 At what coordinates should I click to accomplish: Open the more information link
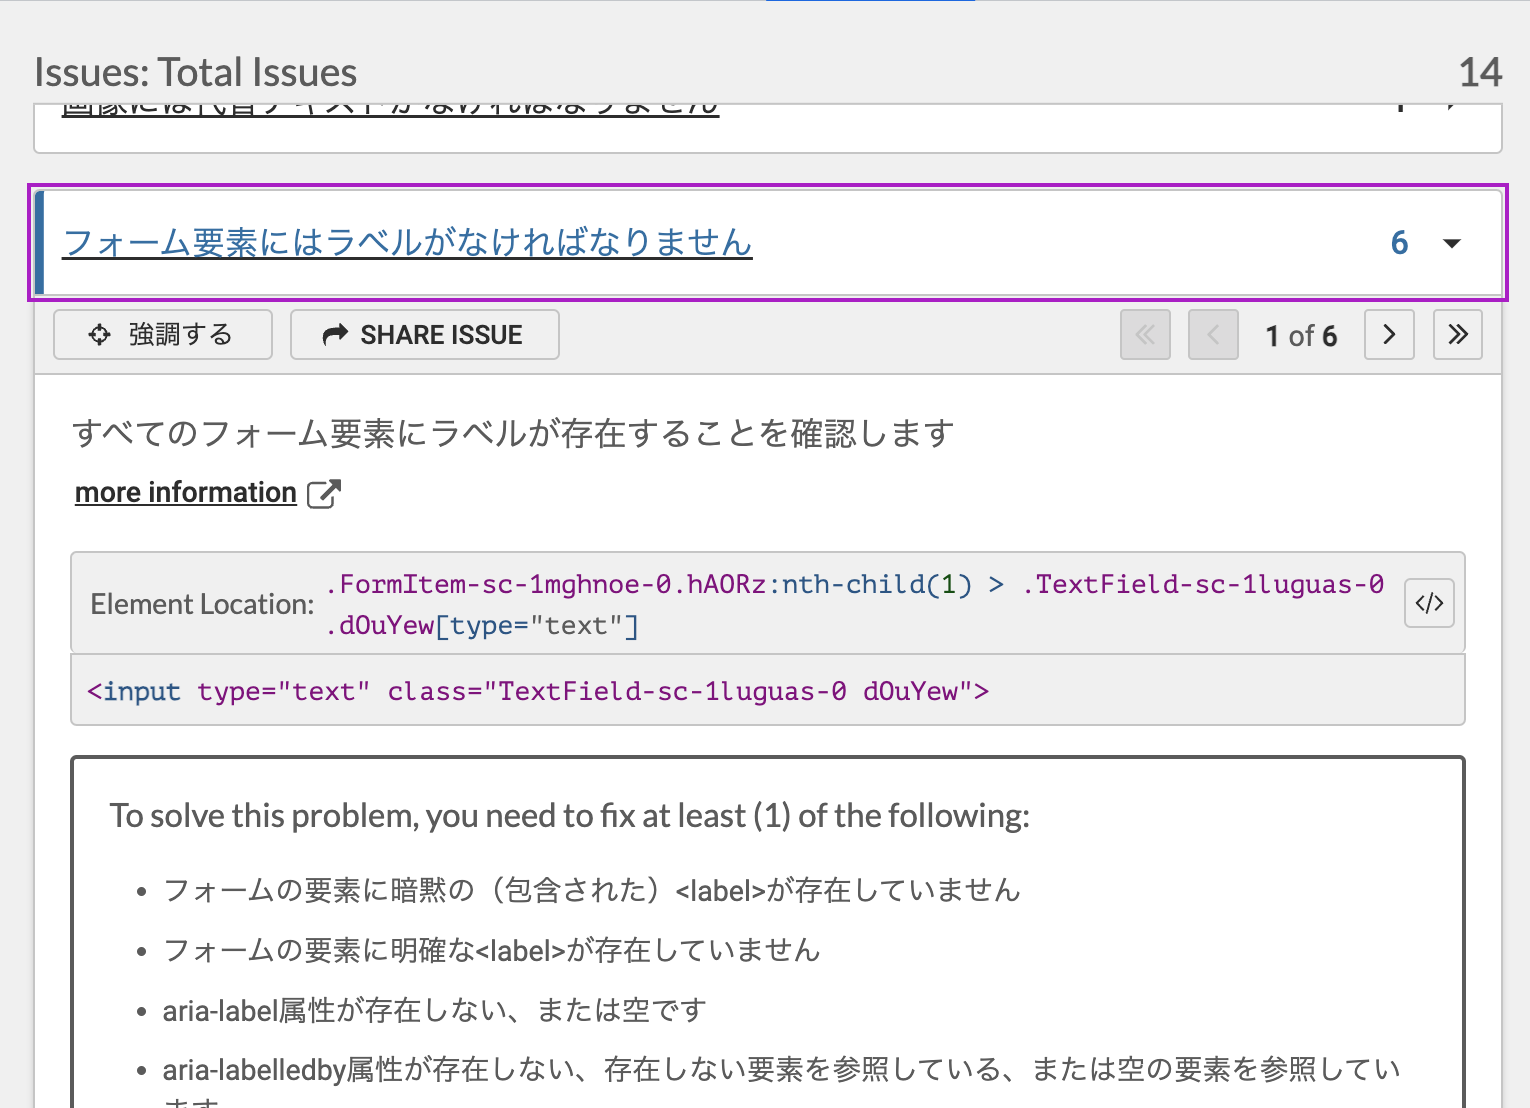click(186, 493)
